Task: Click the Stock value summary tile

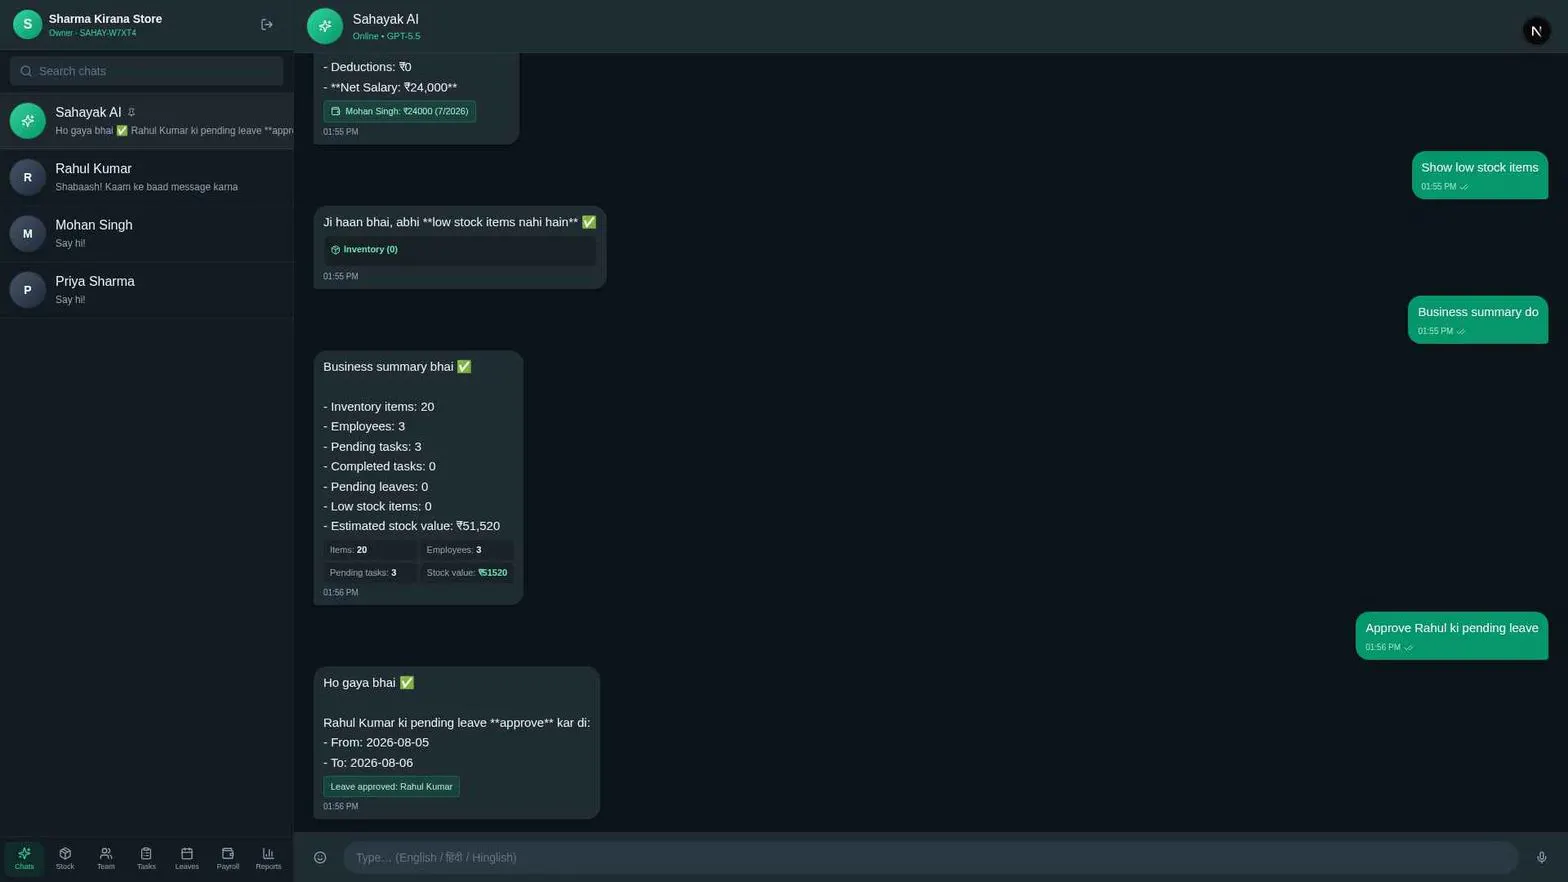Action: (x=466, y=573)
